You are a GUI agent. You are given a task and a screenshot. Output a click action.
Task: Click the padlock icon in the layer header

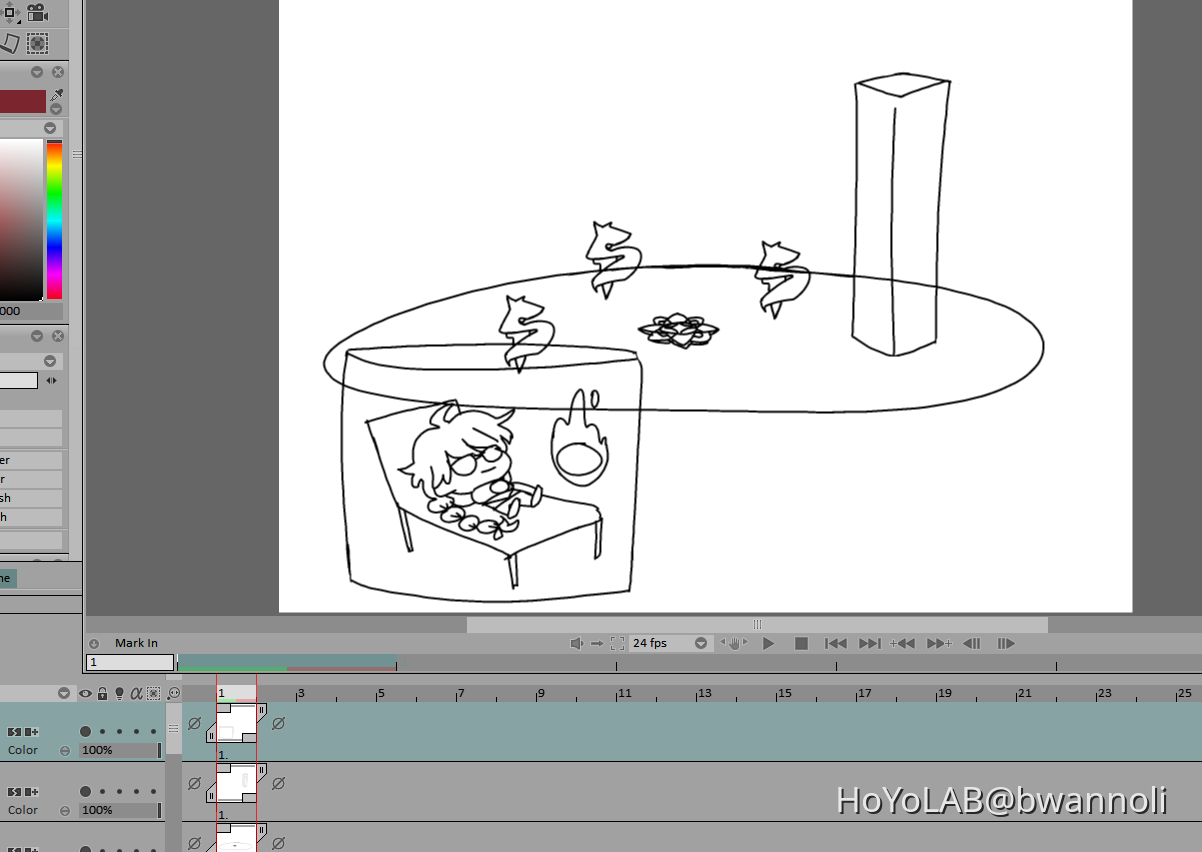[102, 694]
